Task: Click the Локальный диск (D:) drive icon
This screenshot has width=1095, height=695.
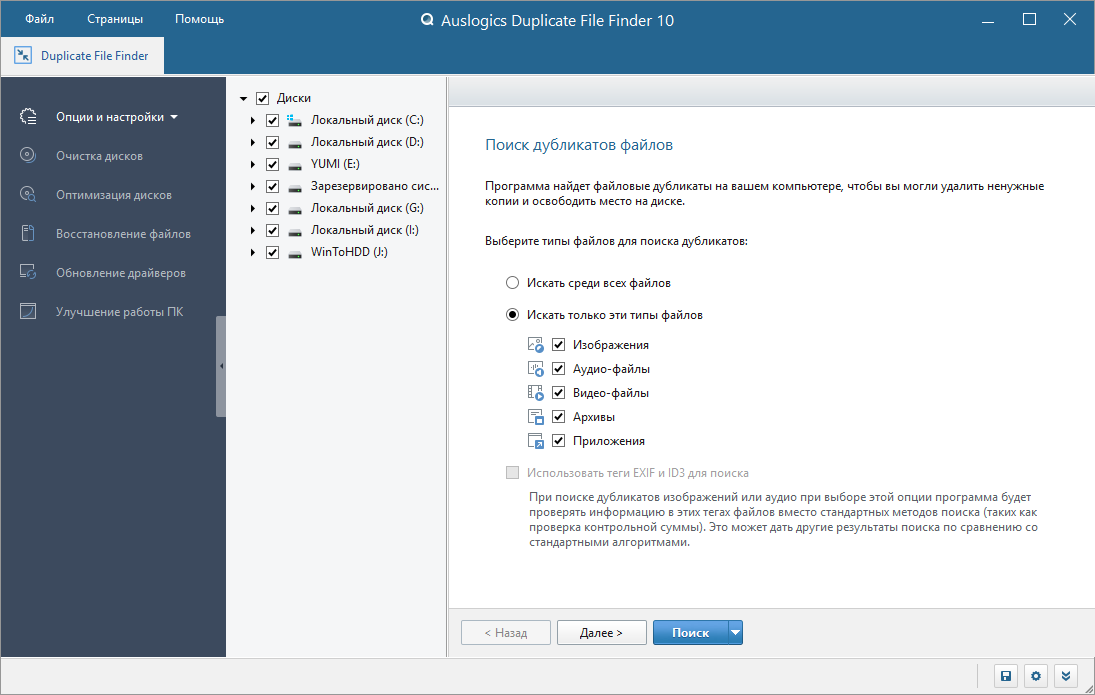Action: 295,142
